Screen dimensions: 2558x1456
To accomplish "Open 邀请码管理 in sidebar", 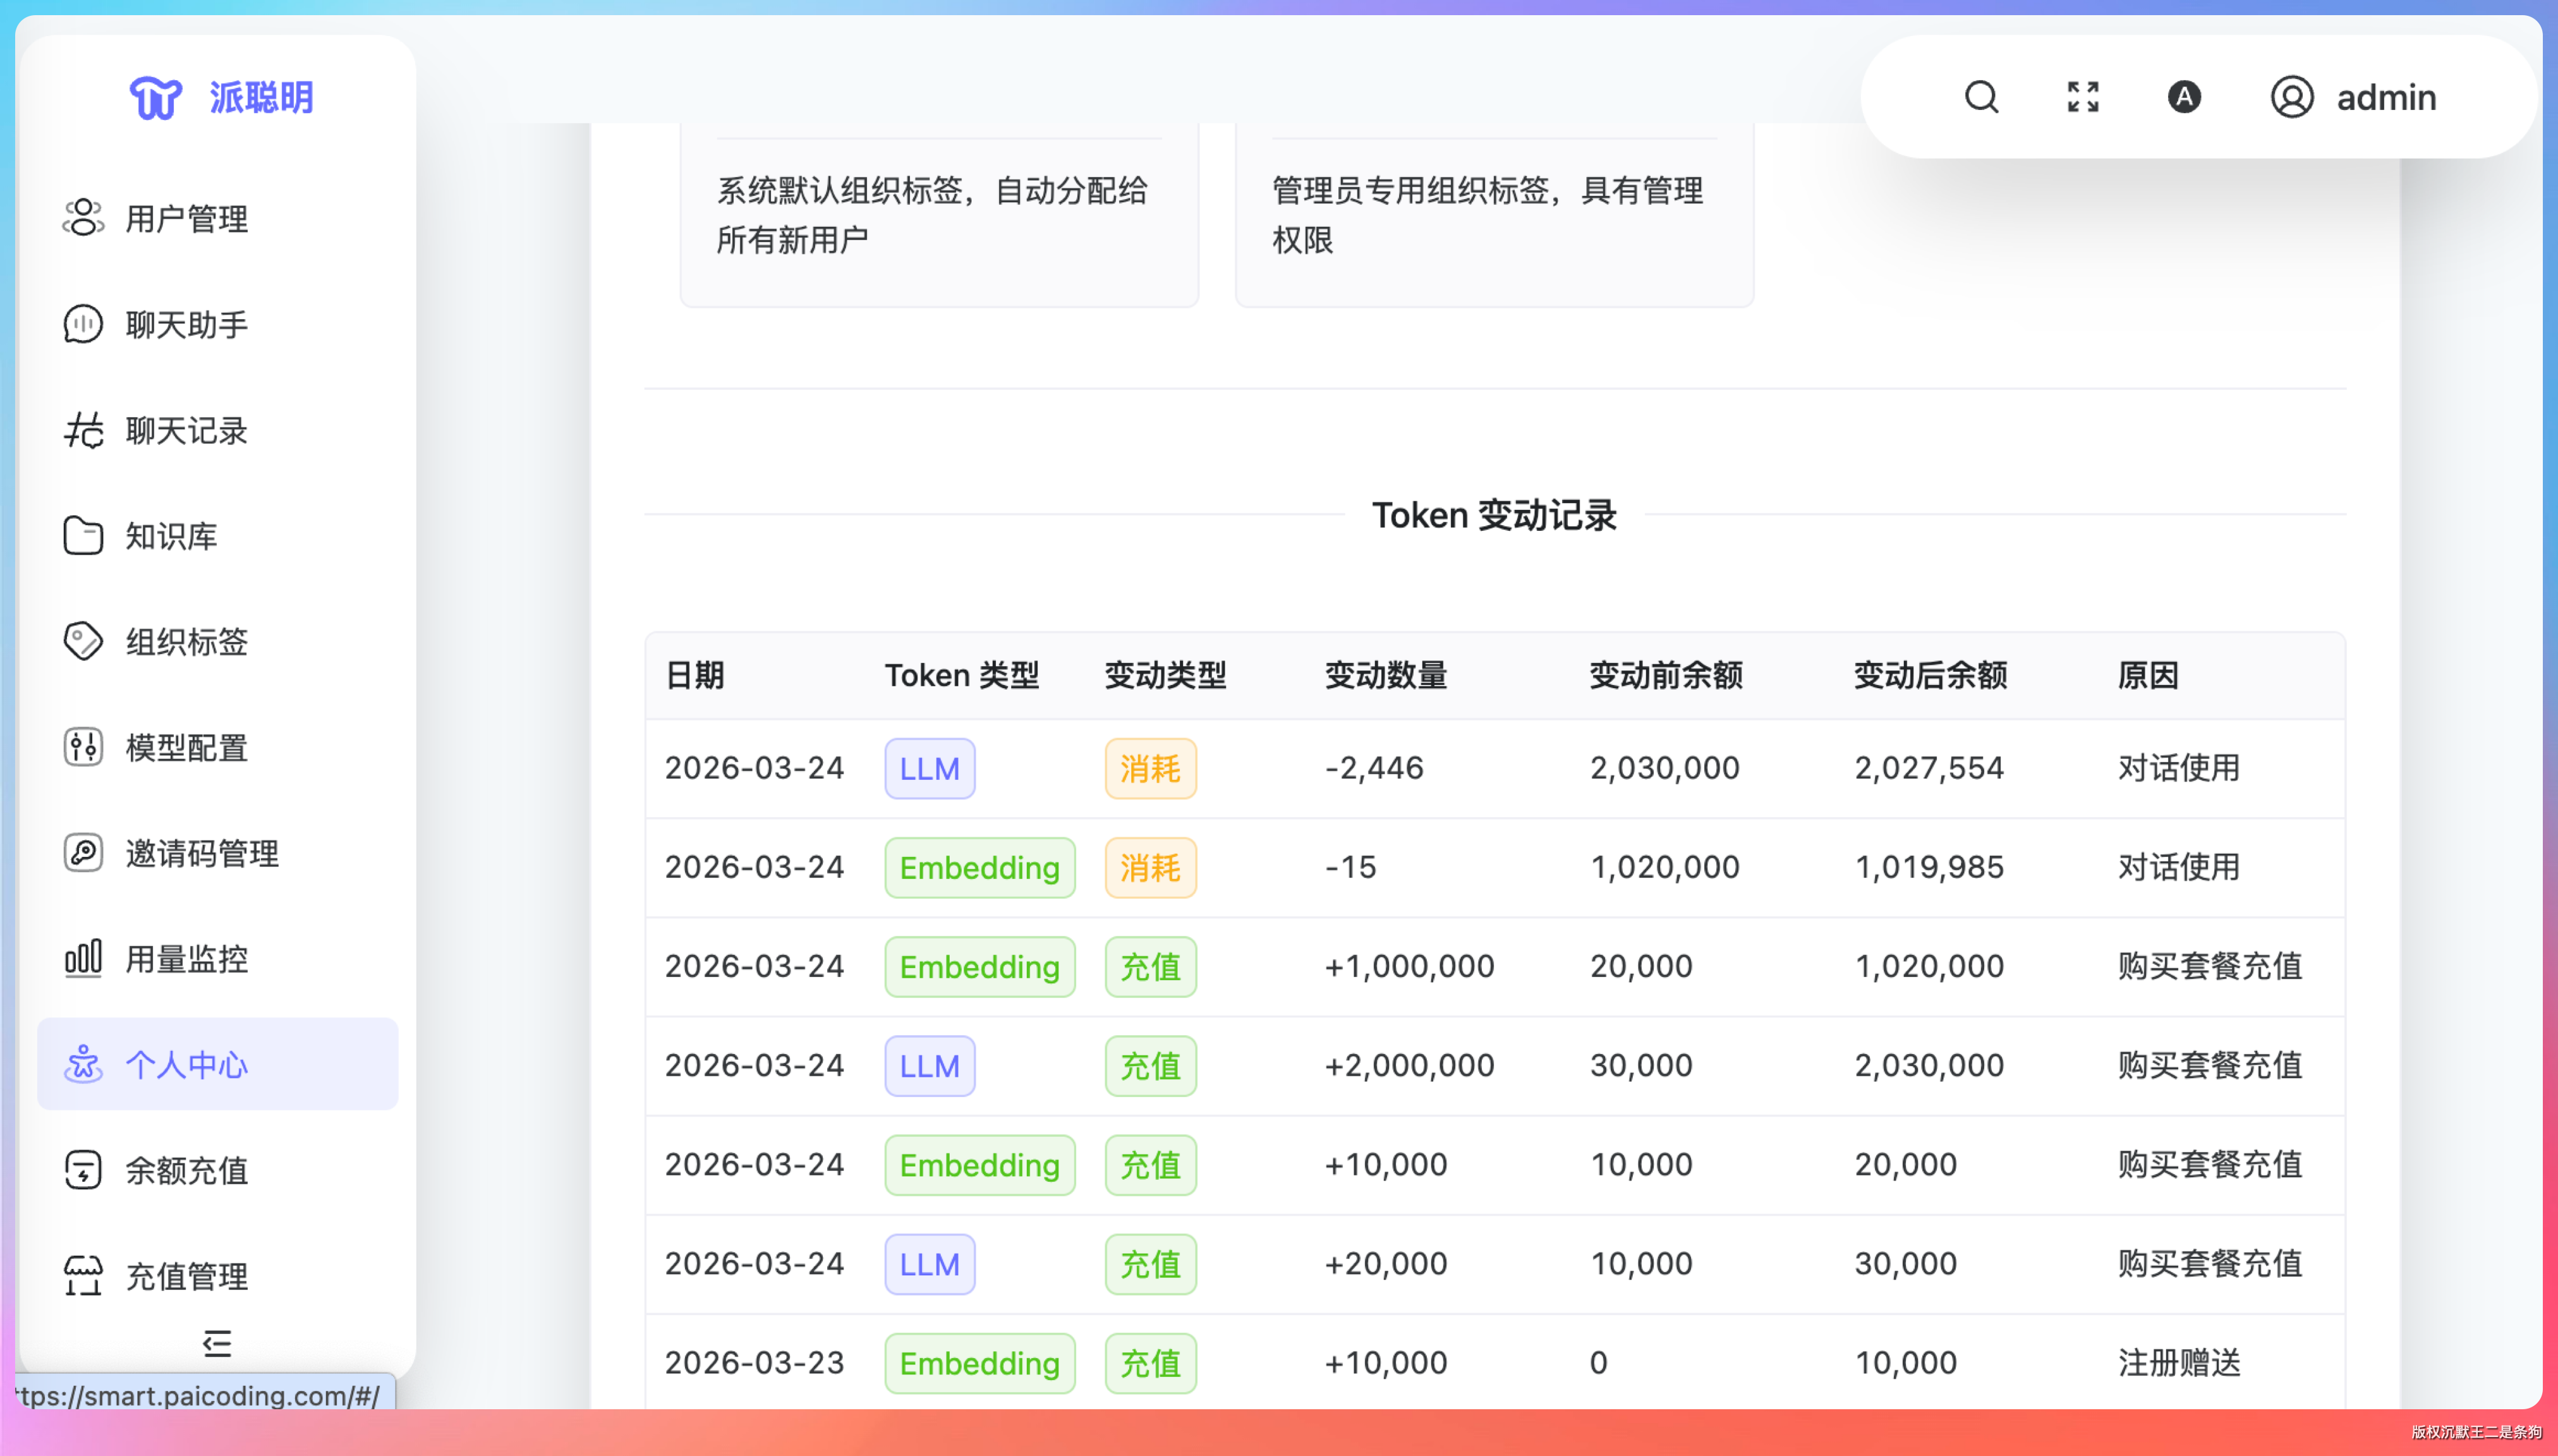I will click(201, 853).
